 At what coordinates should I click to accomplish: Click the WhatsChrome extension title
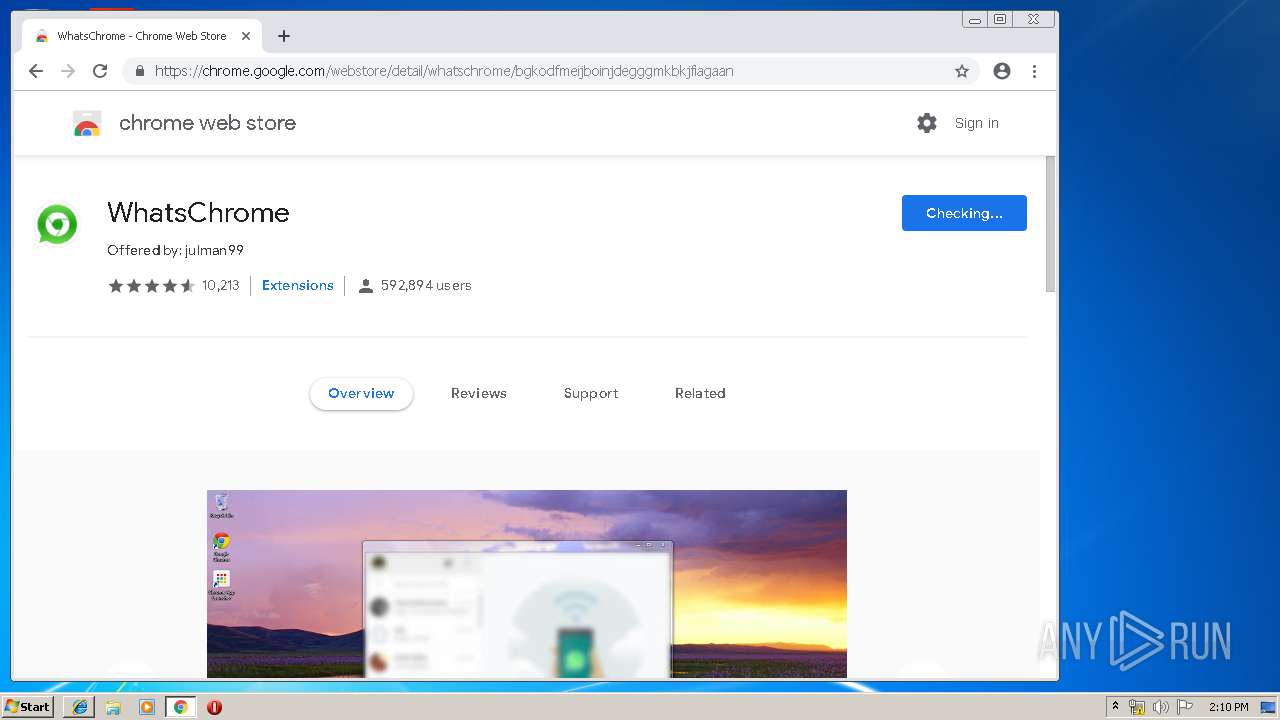[198, 213]
